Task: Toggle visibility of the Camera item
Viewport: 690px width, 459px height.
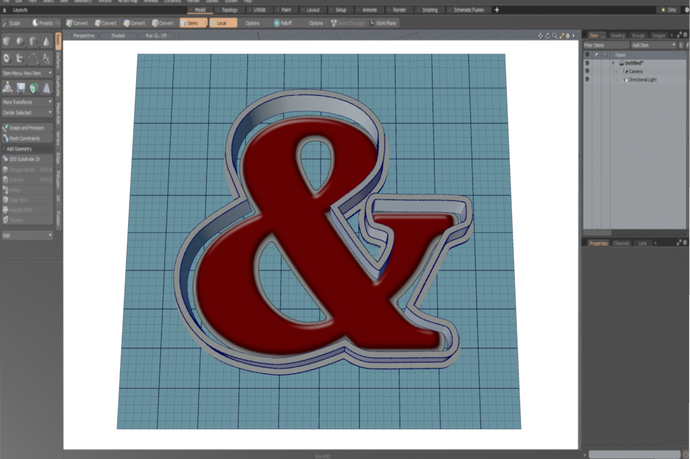Action: pos(587,71)
